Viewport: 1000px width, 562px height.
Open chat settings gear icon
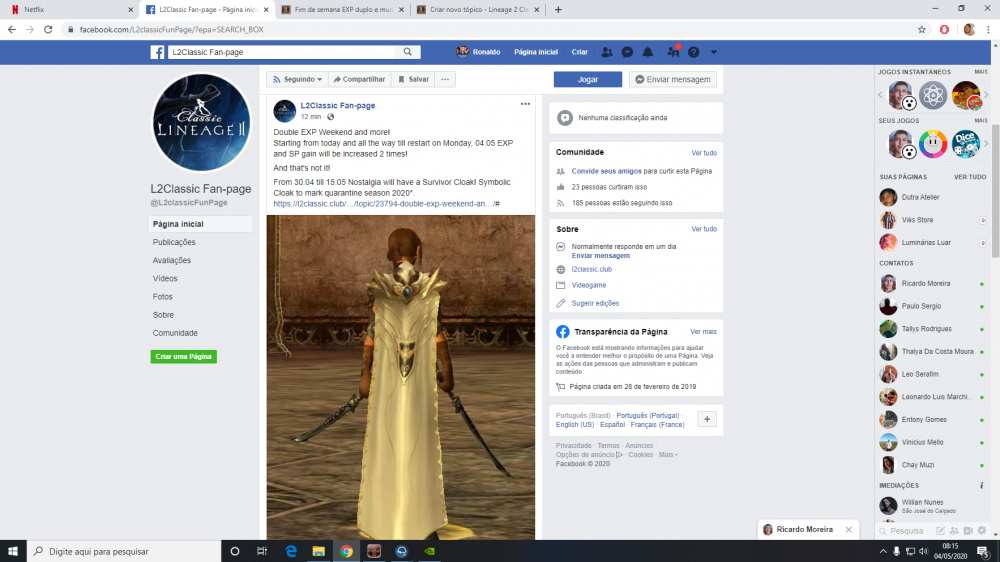point(982,531)
